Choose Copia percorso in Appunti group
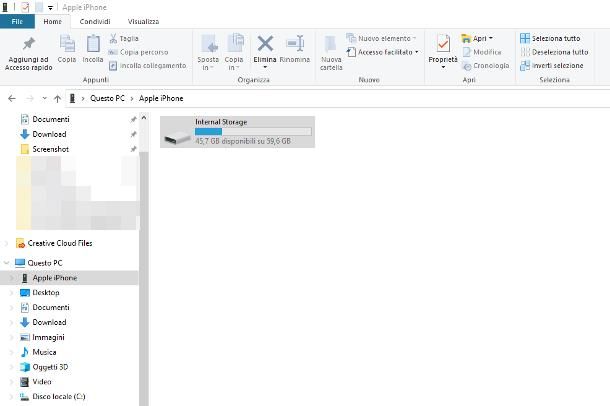The height and width of the screenshot is (406, 610). (x=138, y=52)
